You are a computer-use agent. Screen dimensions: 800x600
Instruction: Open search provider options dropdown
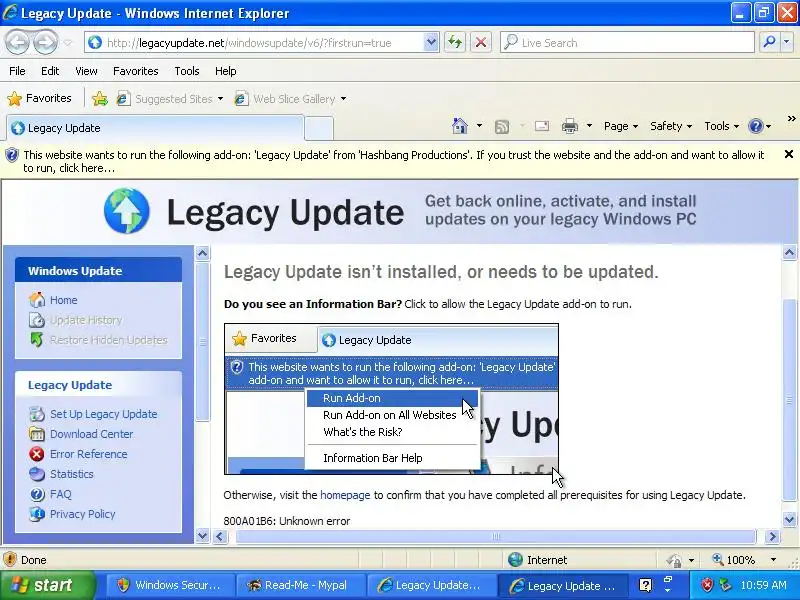(786, 42)
